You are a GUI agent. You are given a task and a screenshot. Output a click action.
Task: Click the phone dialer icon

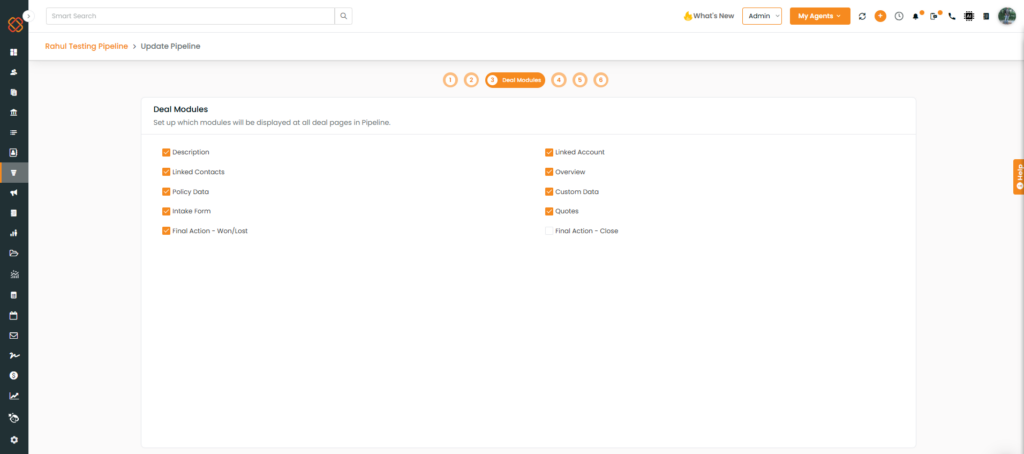click(x=951, y=16)
